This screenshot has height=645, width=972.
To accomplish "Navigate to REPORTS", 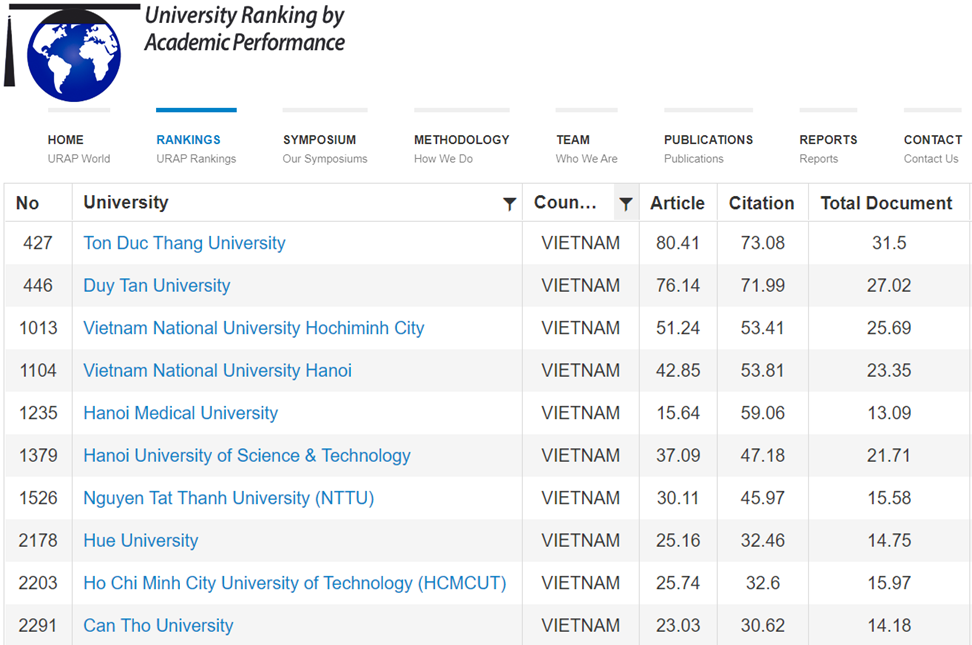I will tap(828, 140).
